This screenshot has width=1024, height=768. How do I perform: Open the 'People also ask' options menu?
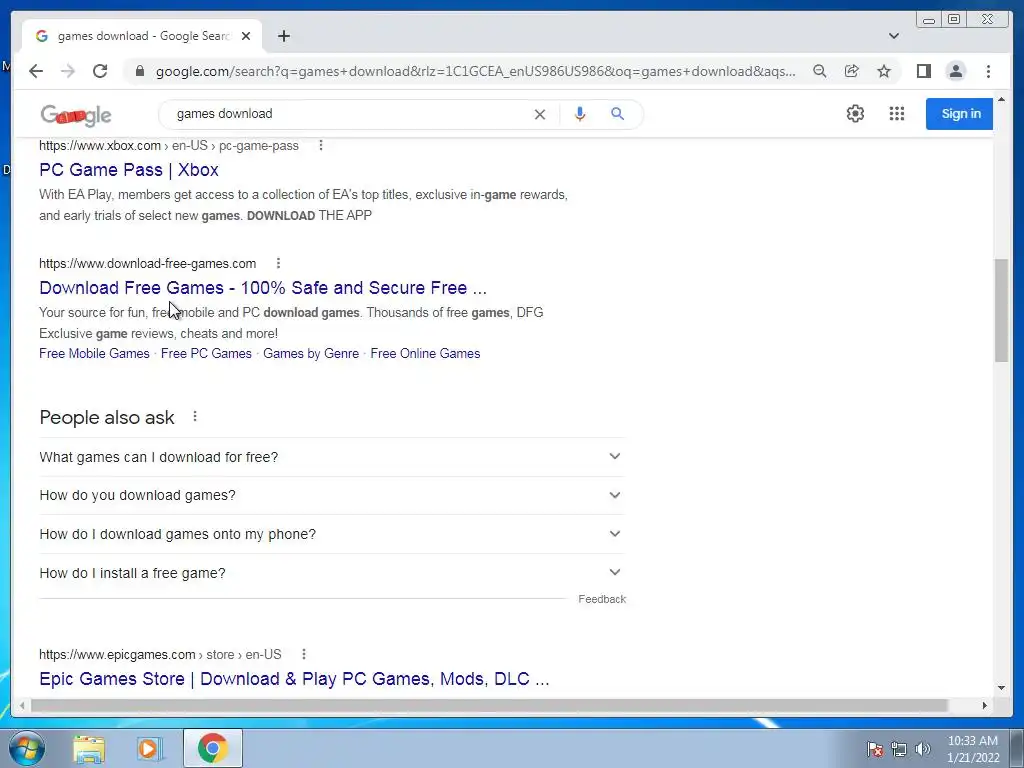pyautogui.click(x=195, y=417)
